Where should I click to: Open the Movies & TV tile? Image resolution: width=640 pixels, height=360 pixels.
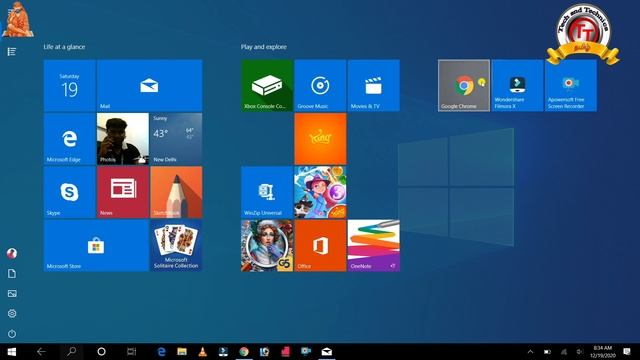(x=374, y=85)
